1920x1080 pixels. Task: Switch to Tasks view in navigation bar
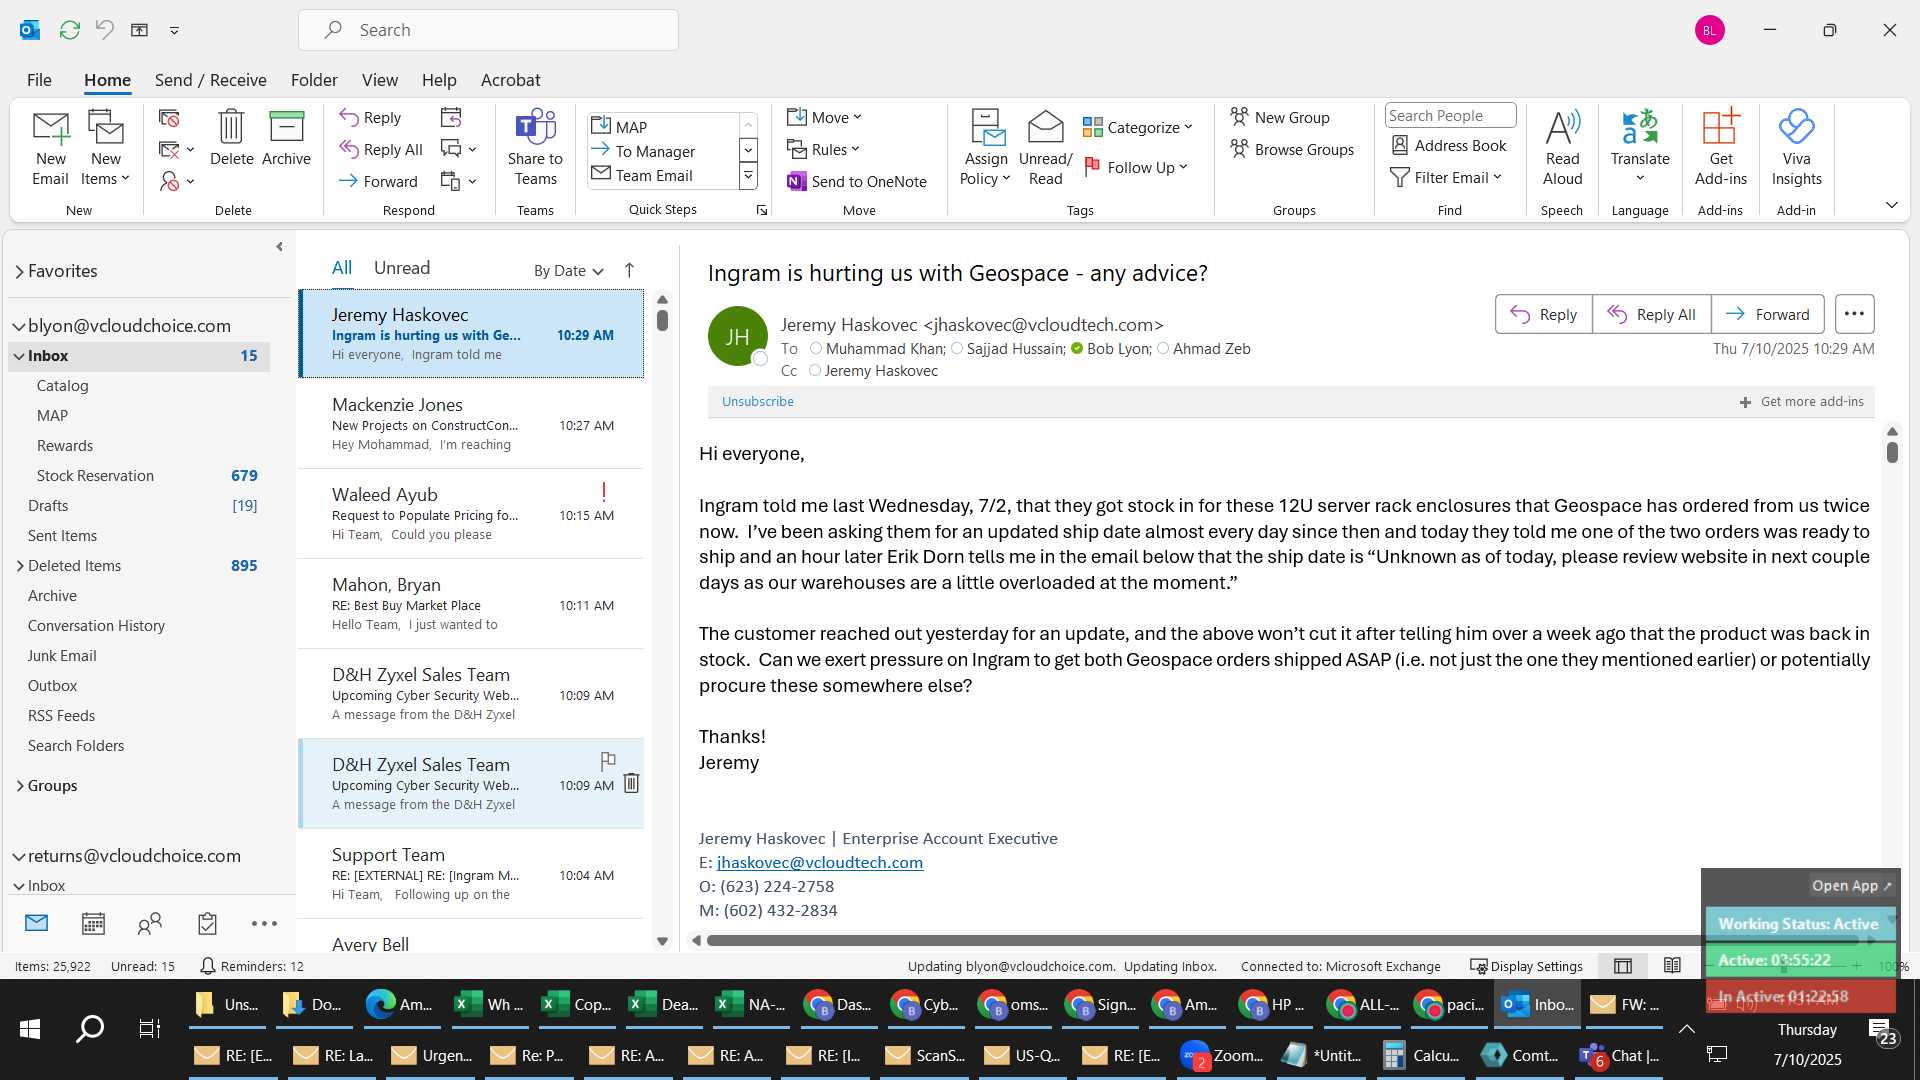(x=207, y=923)
